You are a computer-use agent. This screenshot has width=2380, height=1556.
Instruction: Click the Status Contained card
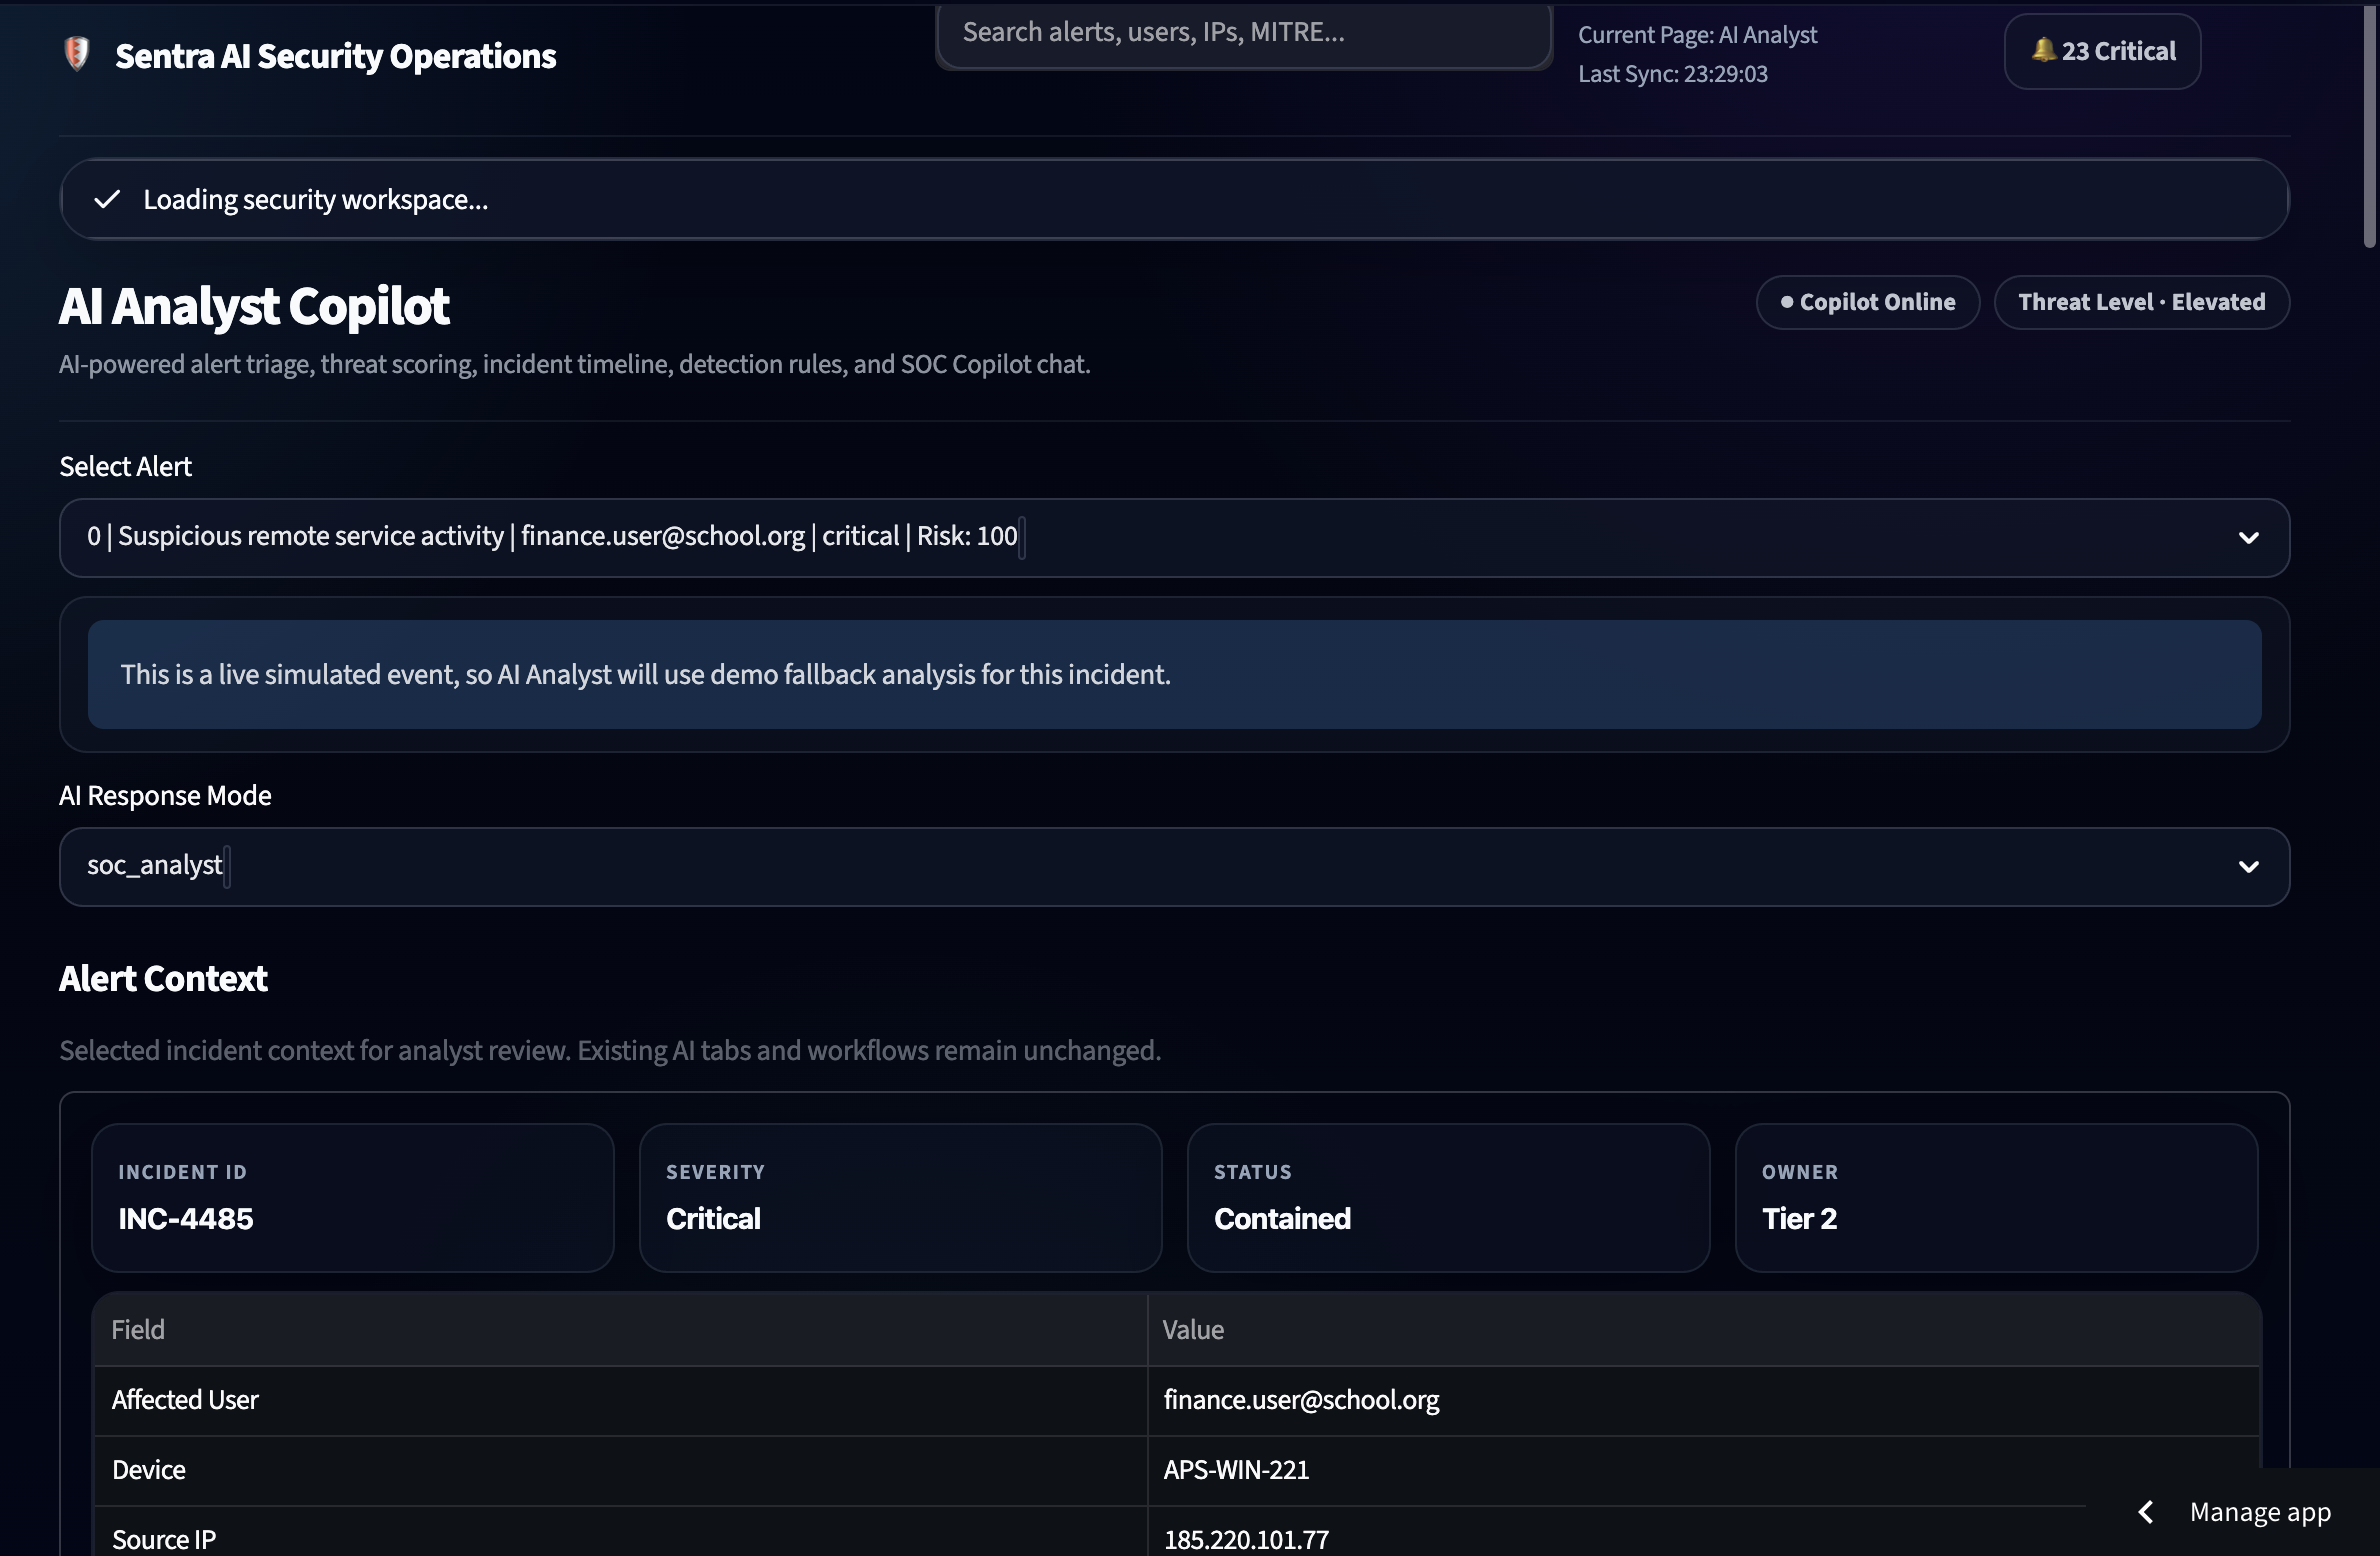tap(1448, 1198)
